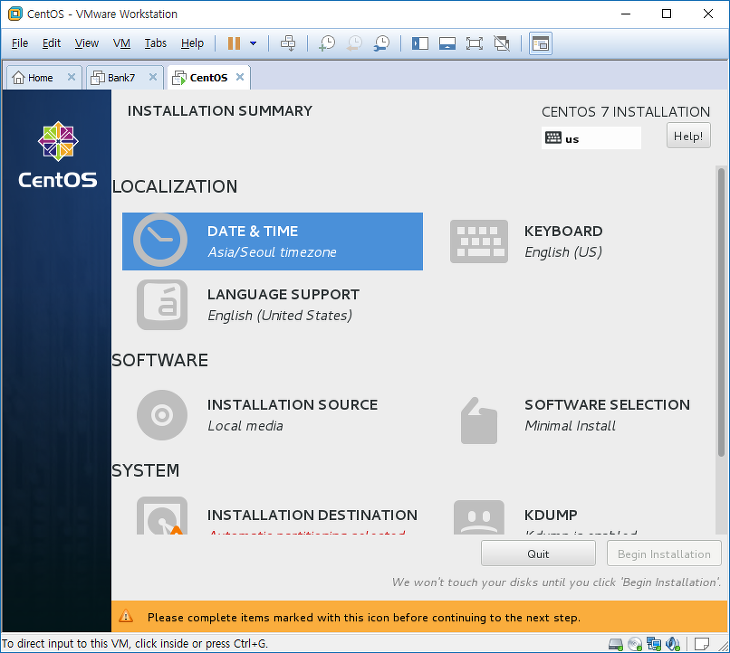Image resolution: width=730 pixels, height=653 pixels.
Task: Close the CentOS tab
Action: point(240,77)
